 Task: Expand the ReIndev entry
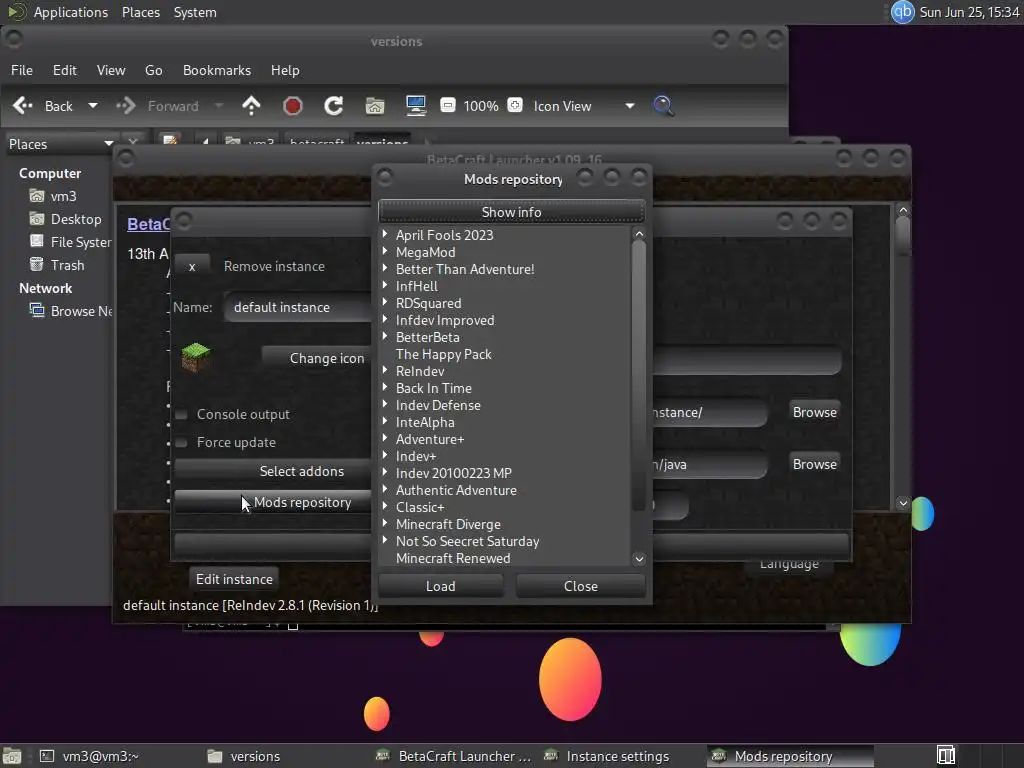[x=385, y=370]
